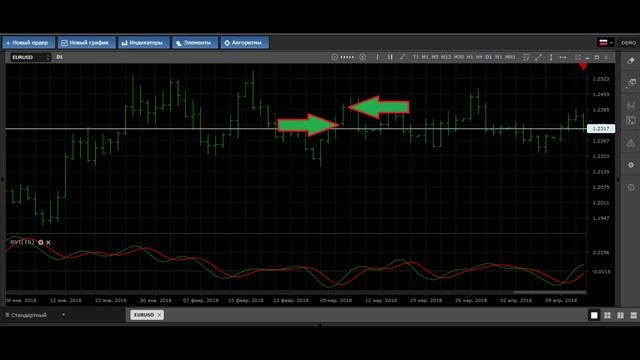Select the eraser tool in right sidebar

point(631,61)
